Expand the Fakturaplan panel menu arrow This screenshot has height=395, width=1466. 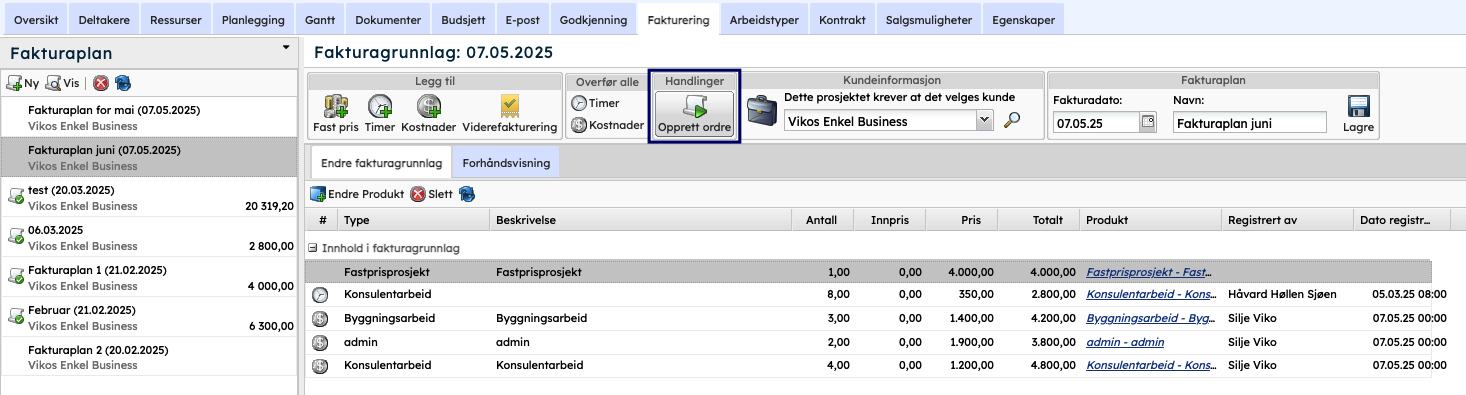tap(286, 47)
